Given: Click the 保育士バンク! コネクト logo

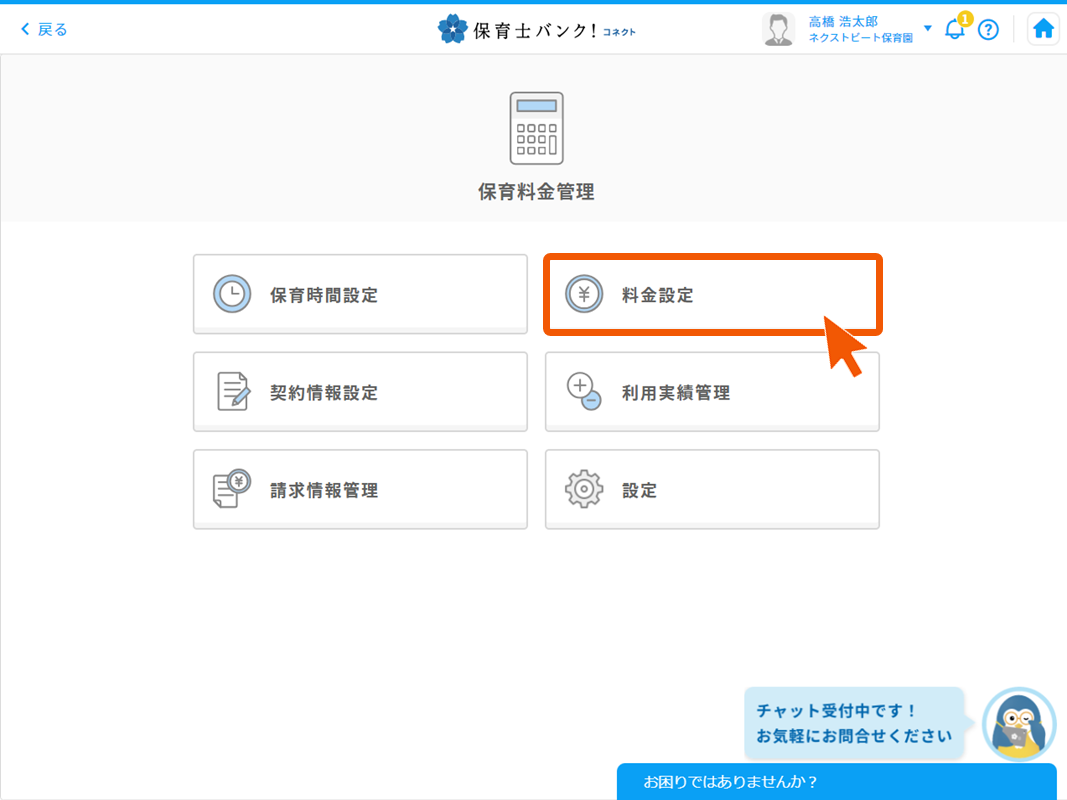Looking at the screenshot, I should pos(537,29).
